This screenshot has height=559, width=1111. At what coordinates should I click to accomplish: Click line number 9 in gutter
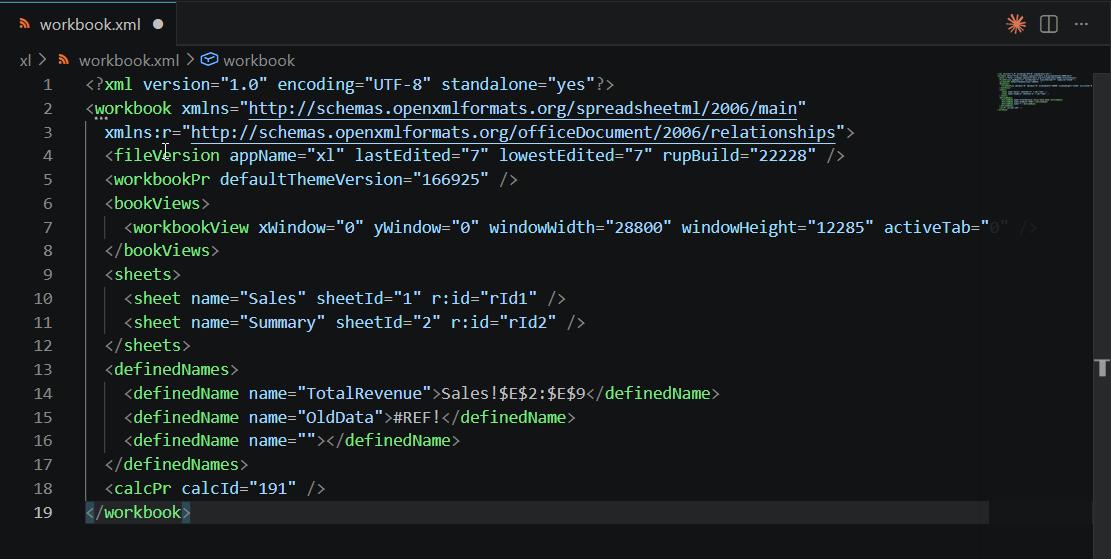pos(47,274)
